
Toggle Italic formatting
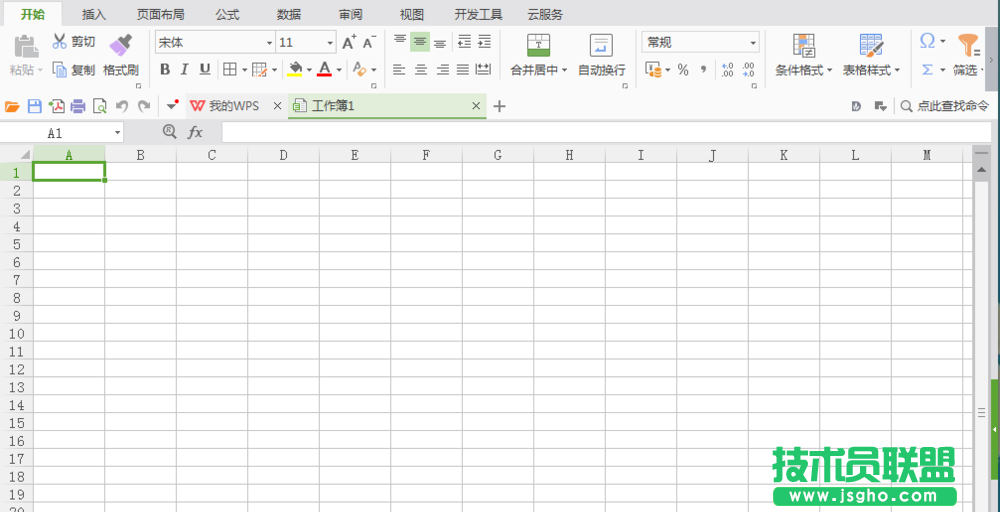pos(185,70)
